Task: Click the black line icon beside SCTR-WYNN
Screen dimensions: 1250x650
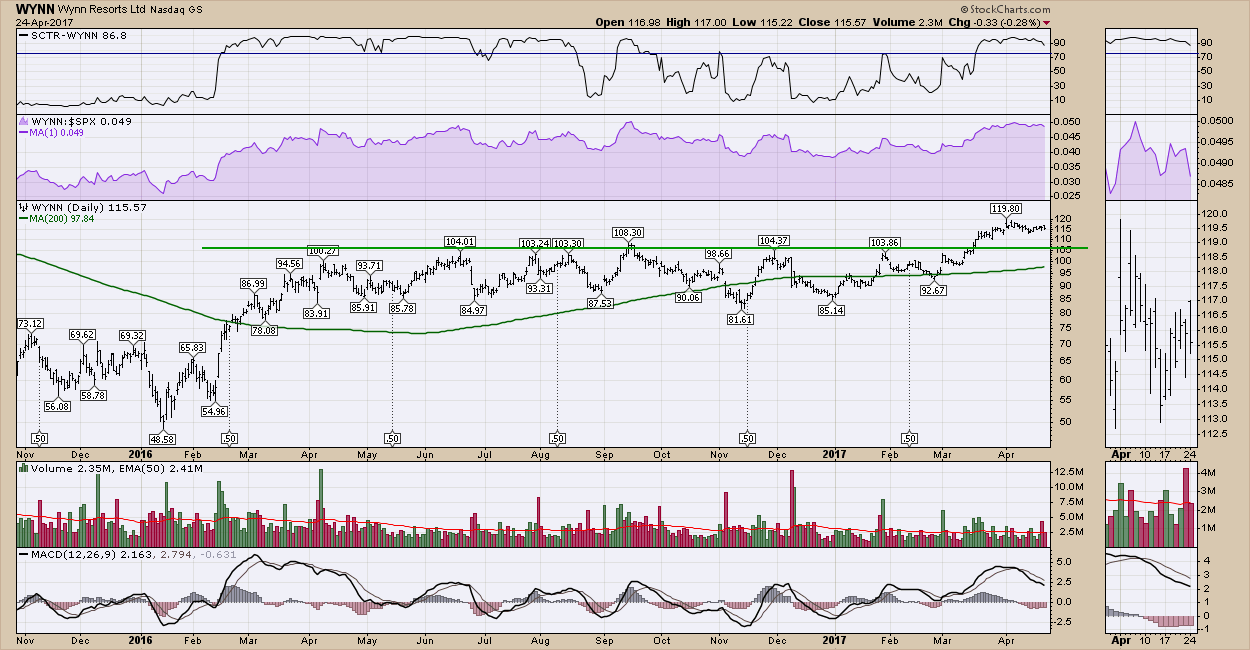Action: 24,35
